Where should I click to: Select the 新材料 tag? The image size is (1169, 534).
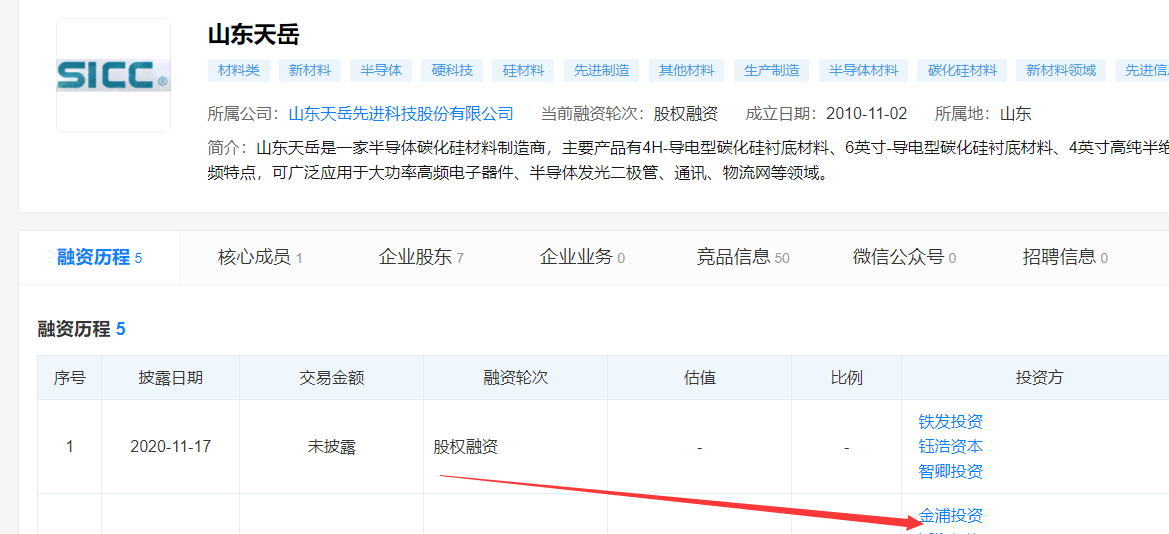pyautogui.click(x=310, y=71)
